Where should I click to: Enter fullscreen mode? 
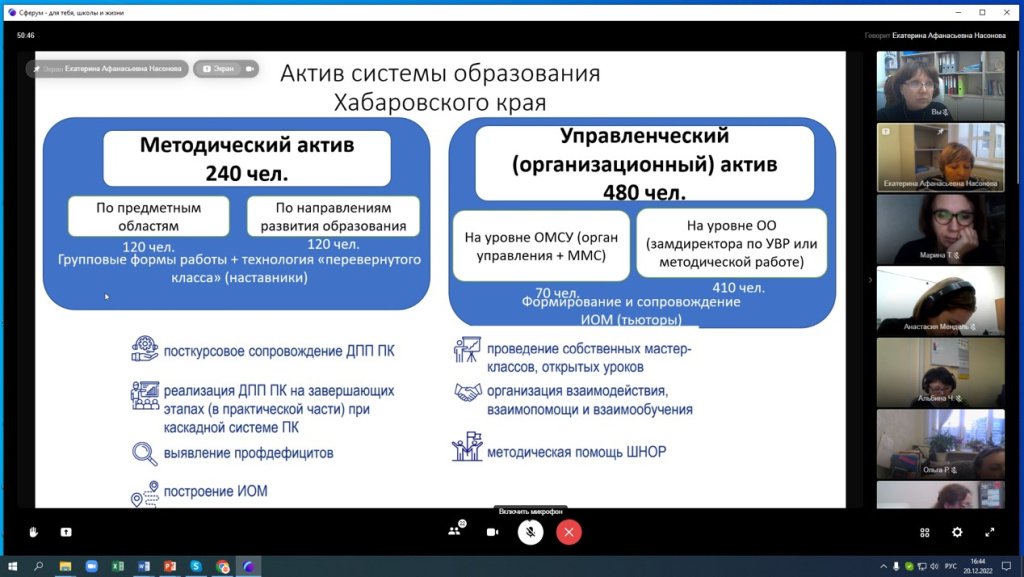pyautogui.click(x=989, y=531)
